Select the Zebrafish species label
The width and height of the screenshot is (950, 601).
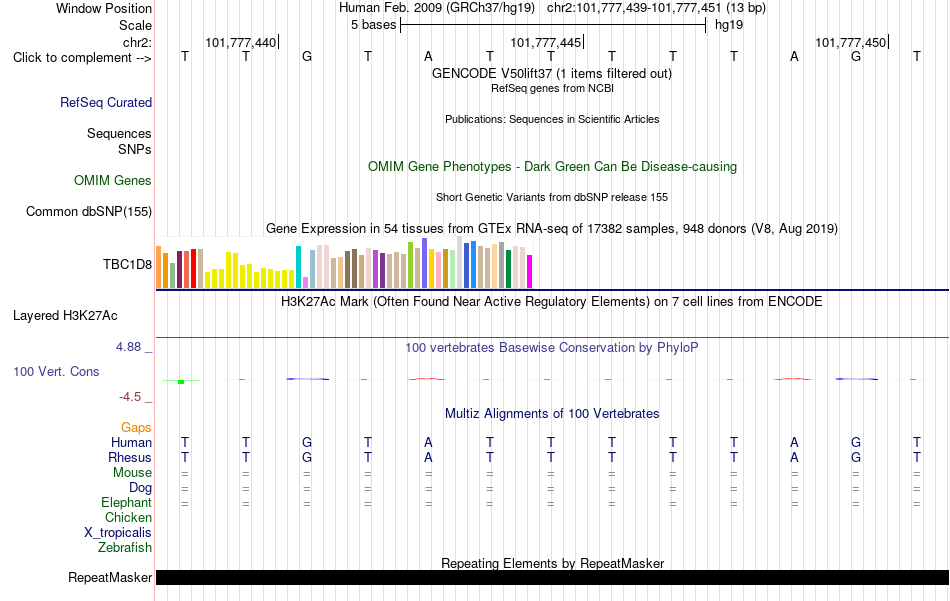[x=125, y=547]
